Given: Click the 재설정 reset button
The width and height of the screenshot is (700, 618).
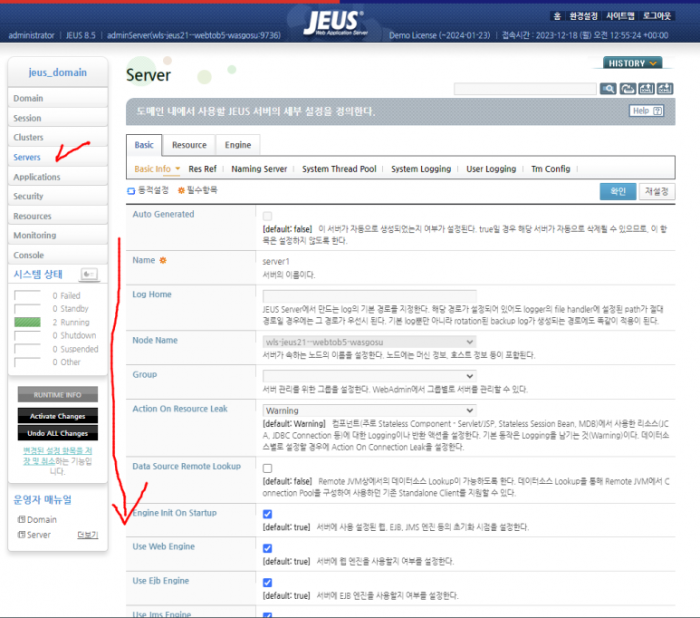Looking at the screenshot, I should pos(657,191).
